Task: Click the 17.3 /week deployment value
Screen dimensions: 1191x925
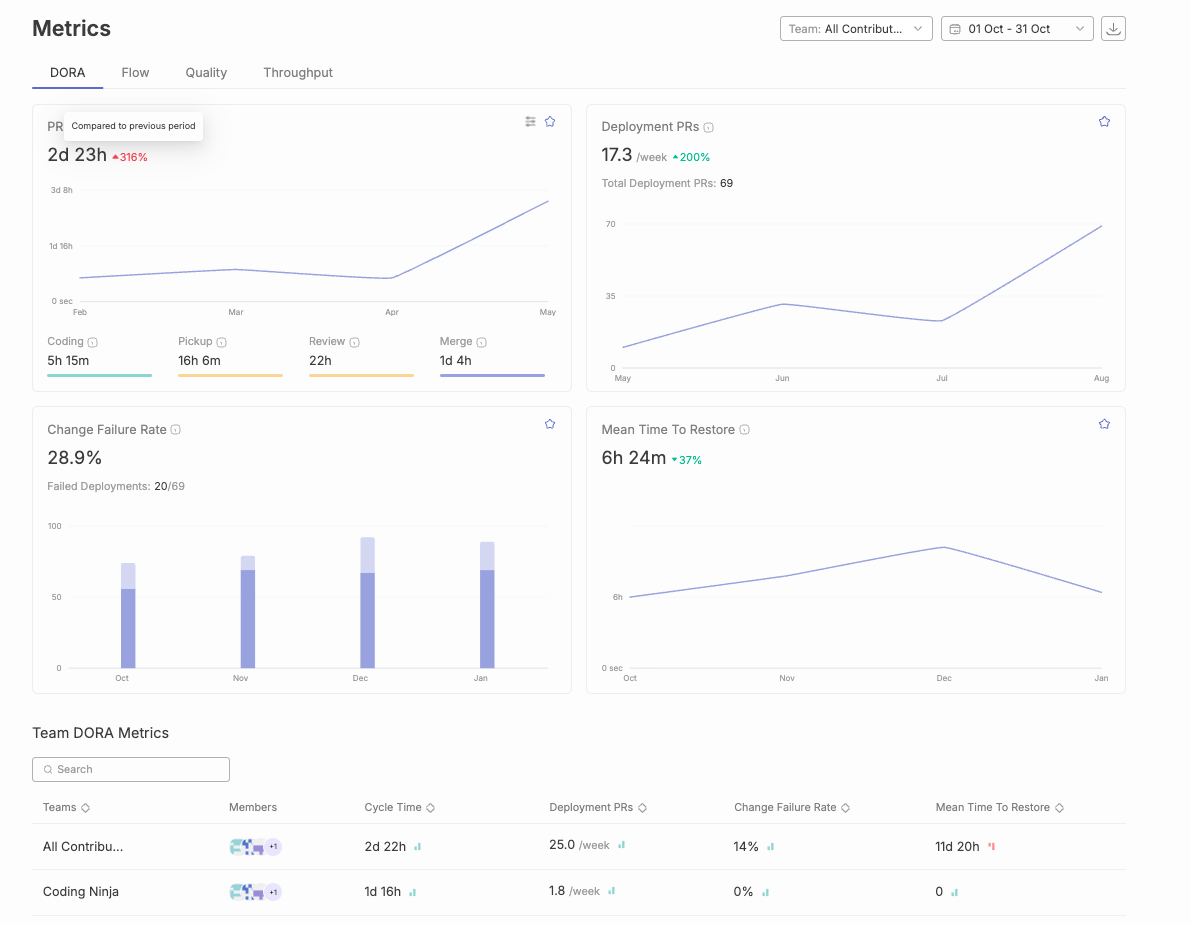Action: tap(634, 156)
